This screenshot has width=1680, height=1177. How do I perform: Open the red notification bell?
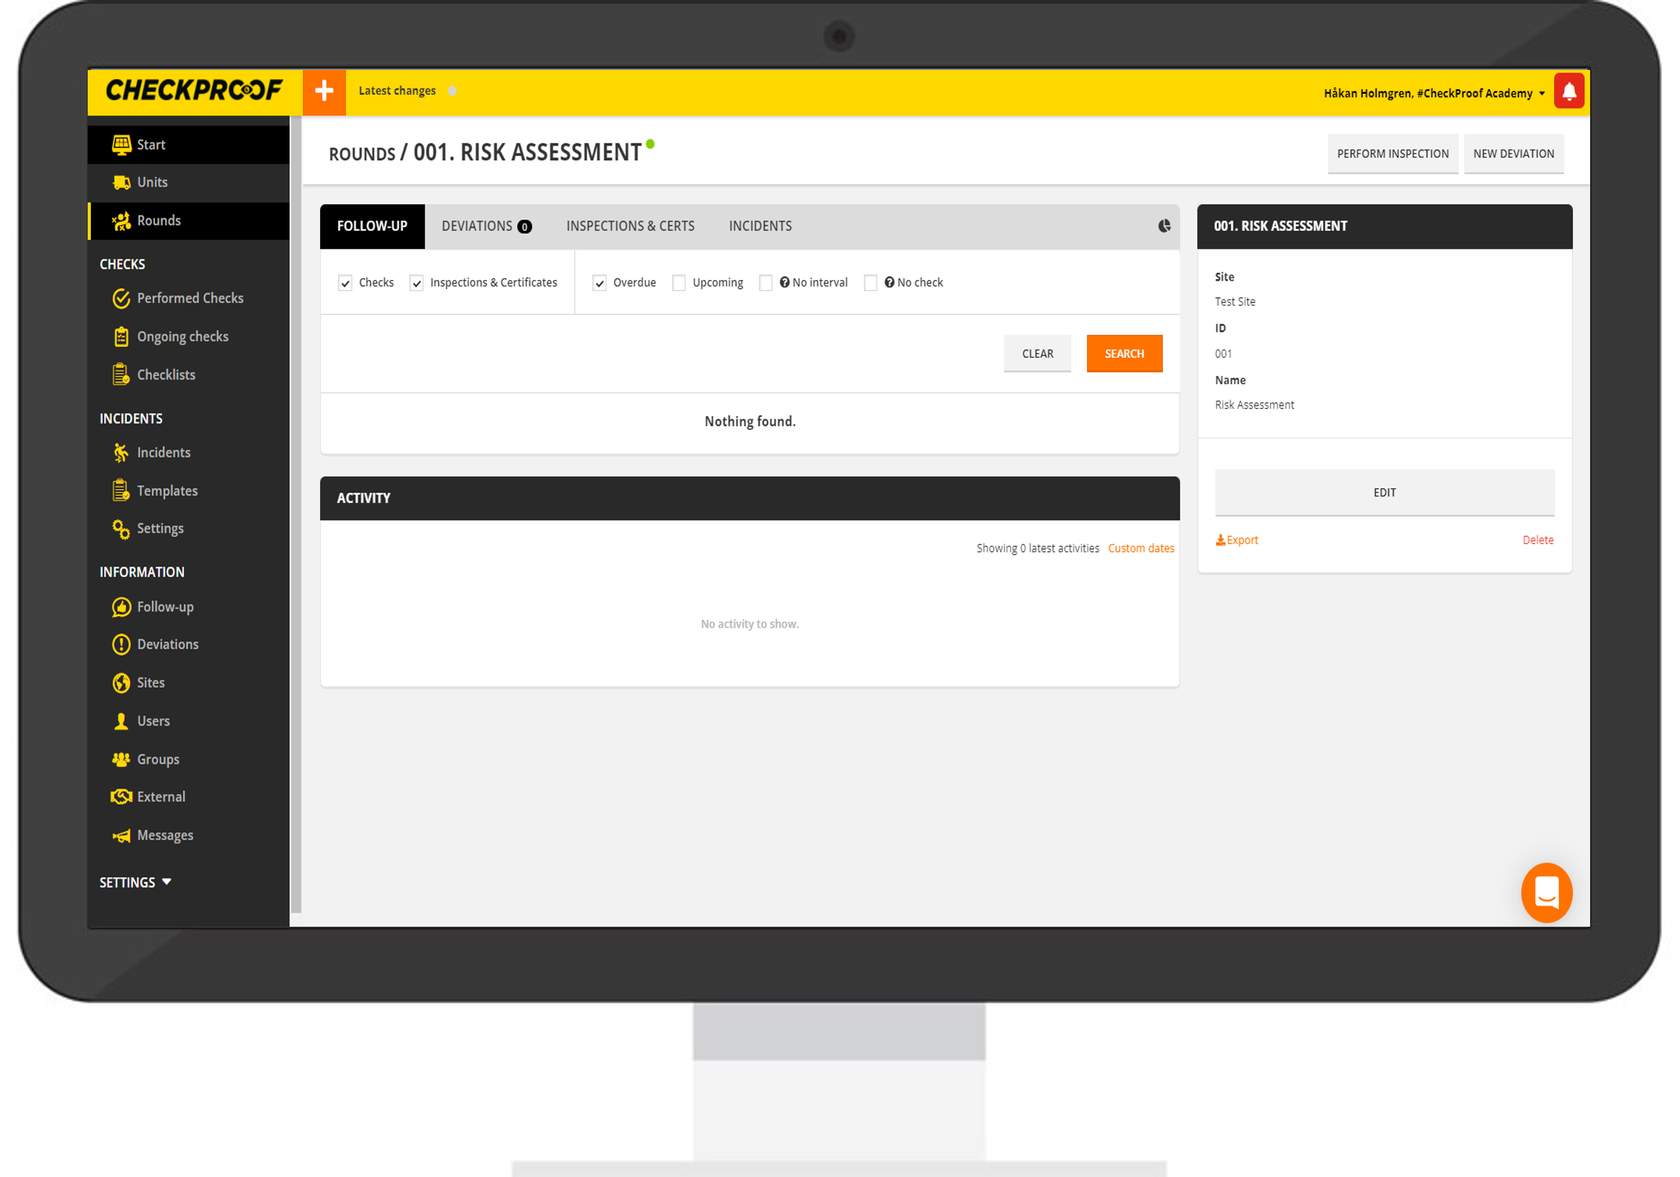1569,92
